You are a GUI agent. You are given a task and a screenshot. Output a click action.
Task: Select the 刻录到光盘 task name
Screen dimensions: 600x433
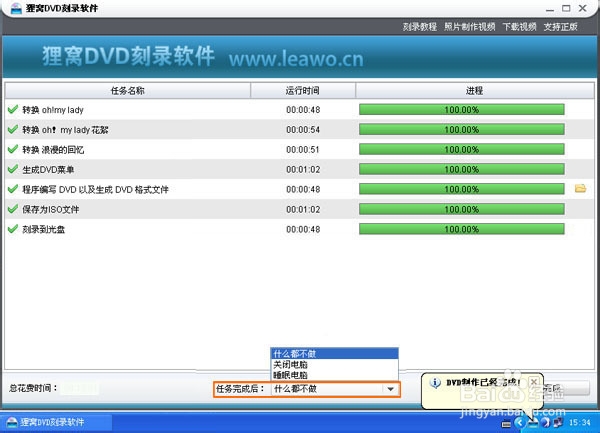44,229
